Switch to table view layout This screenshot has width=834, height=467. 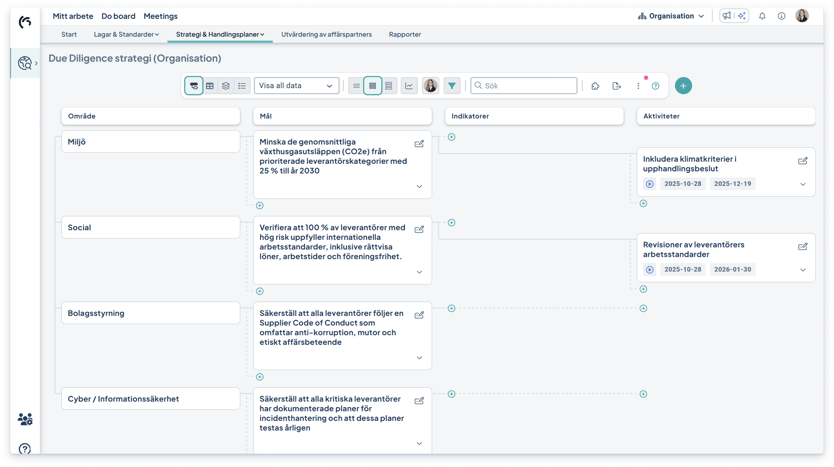tap(210, 86)
